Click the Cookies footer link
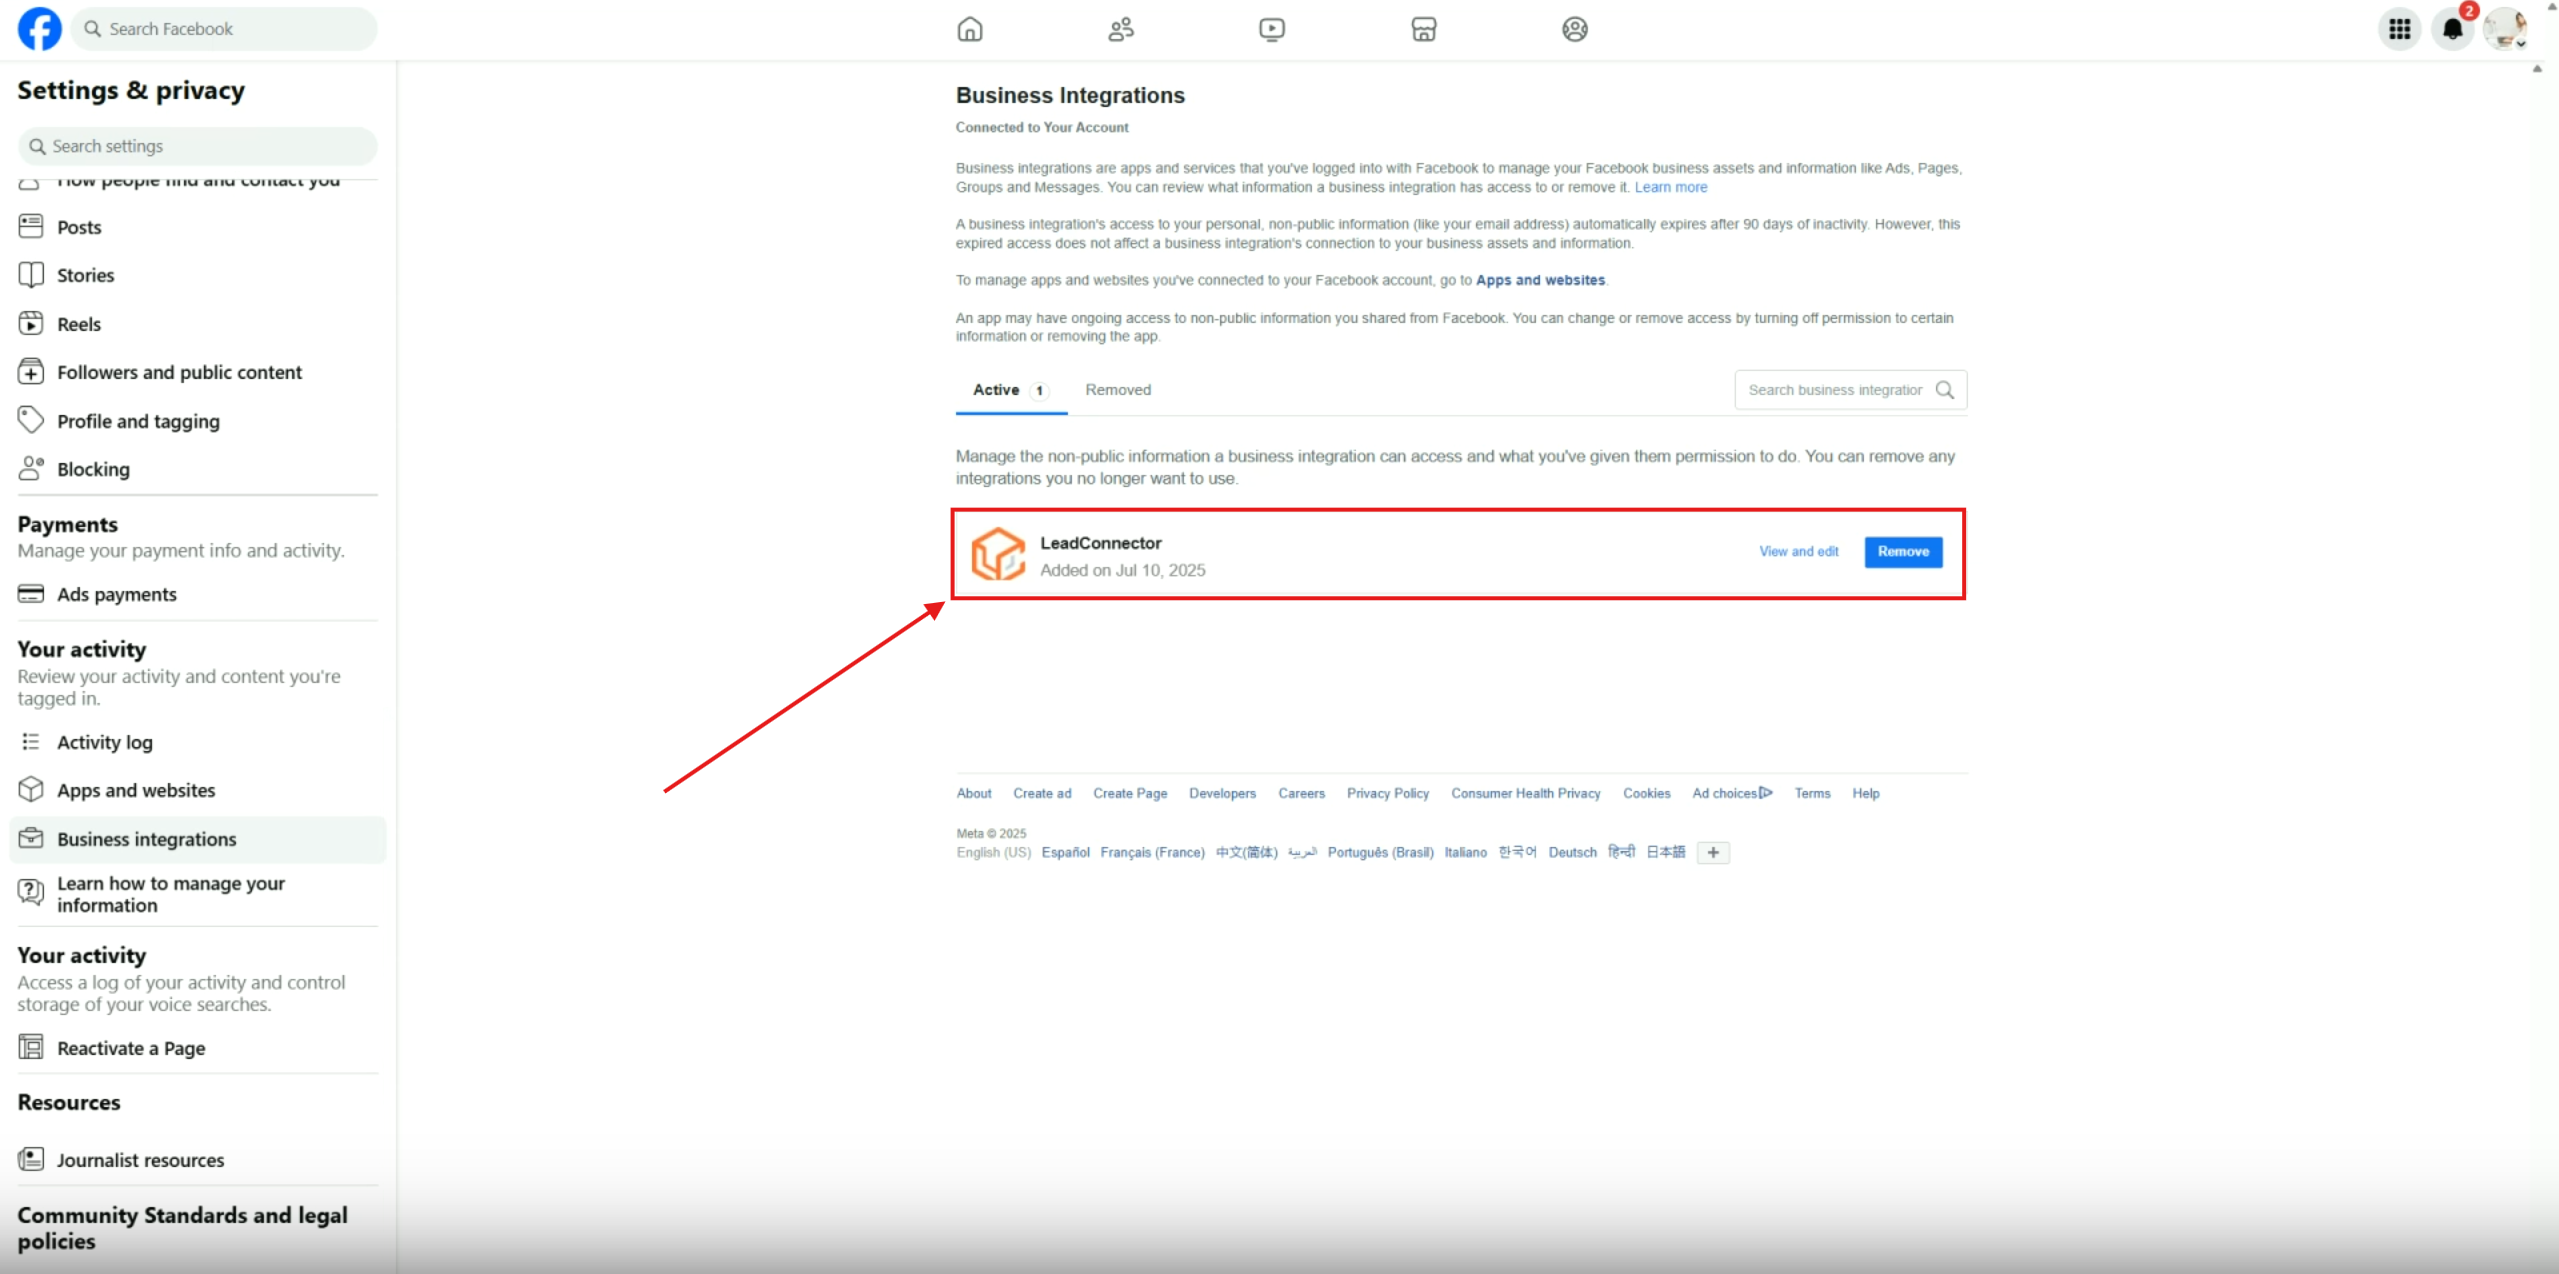This screenshot has height=1274, width=2559. (x=1646, y=793)
